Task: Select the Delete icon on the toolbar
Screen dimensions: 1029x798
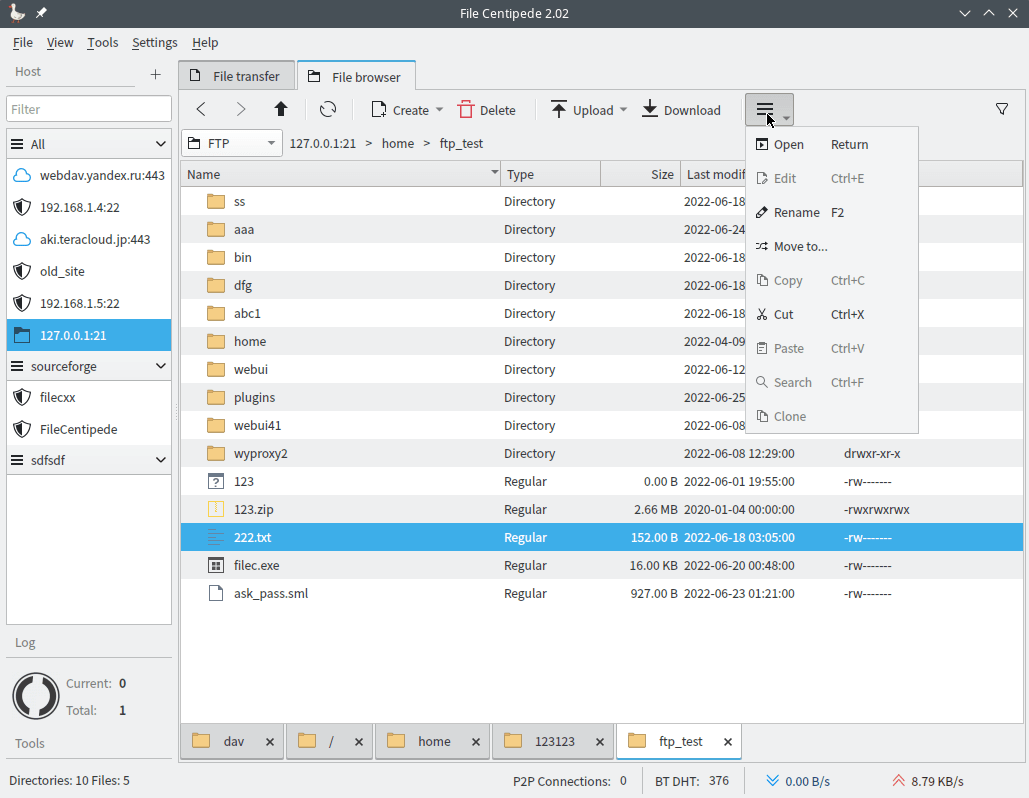Action: 486,109
